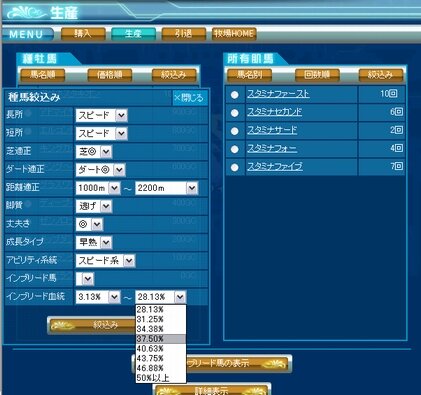Open the ダート適正 dropdown
The width and height of the screenshot is (421, 395).
coord(100,170)
